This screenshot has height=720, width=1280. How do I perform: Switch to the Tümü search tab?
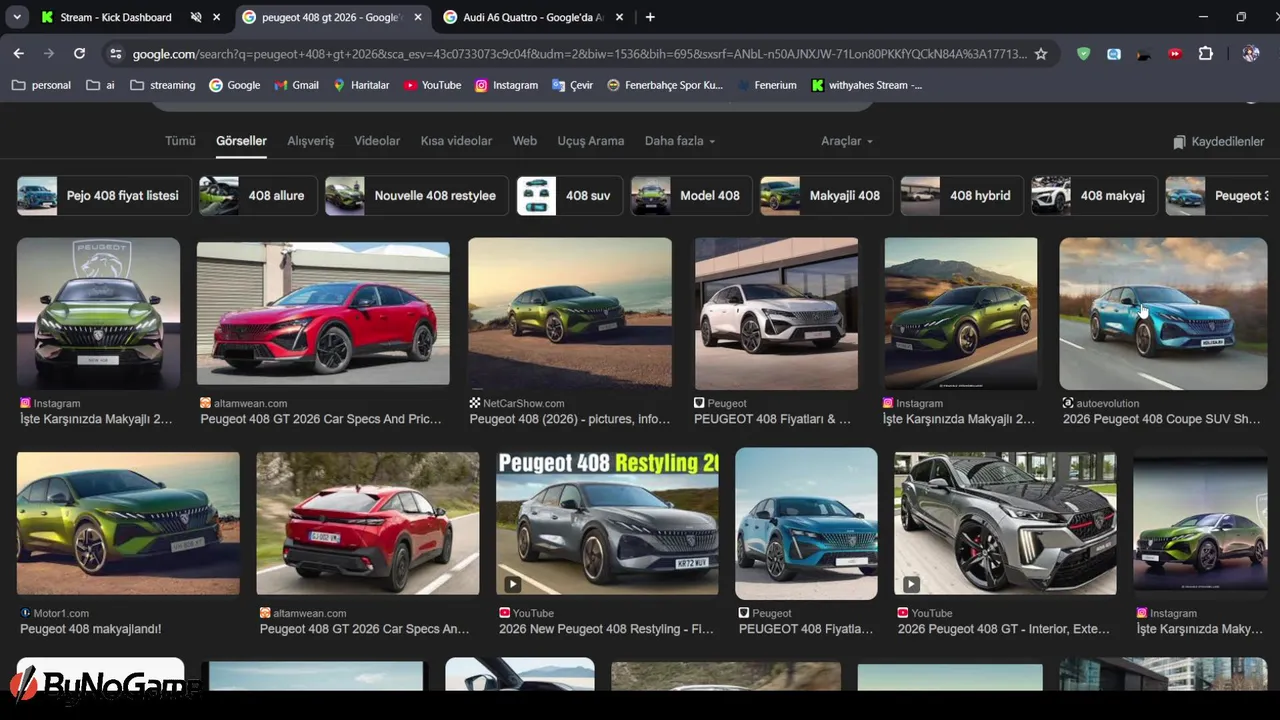click(x=180, y=141)
